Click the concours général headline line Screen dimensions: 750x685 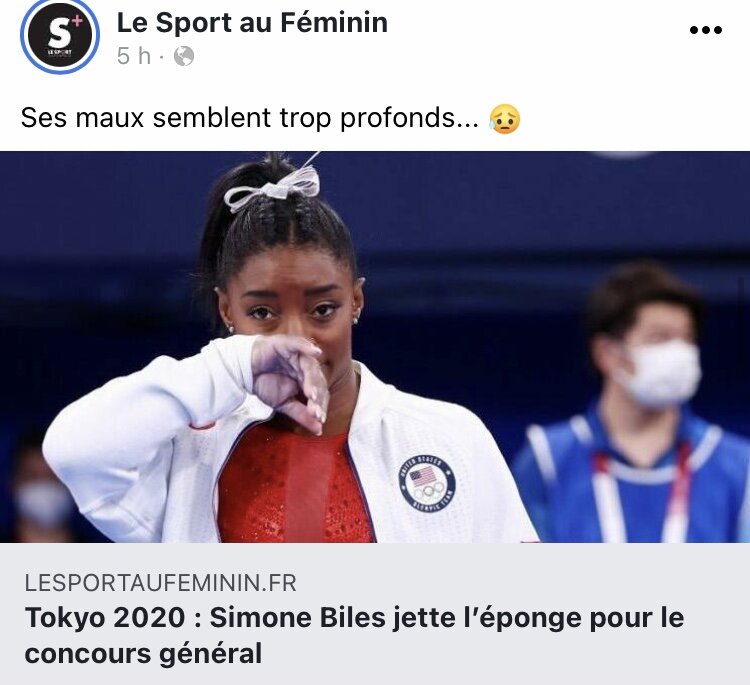143,653
